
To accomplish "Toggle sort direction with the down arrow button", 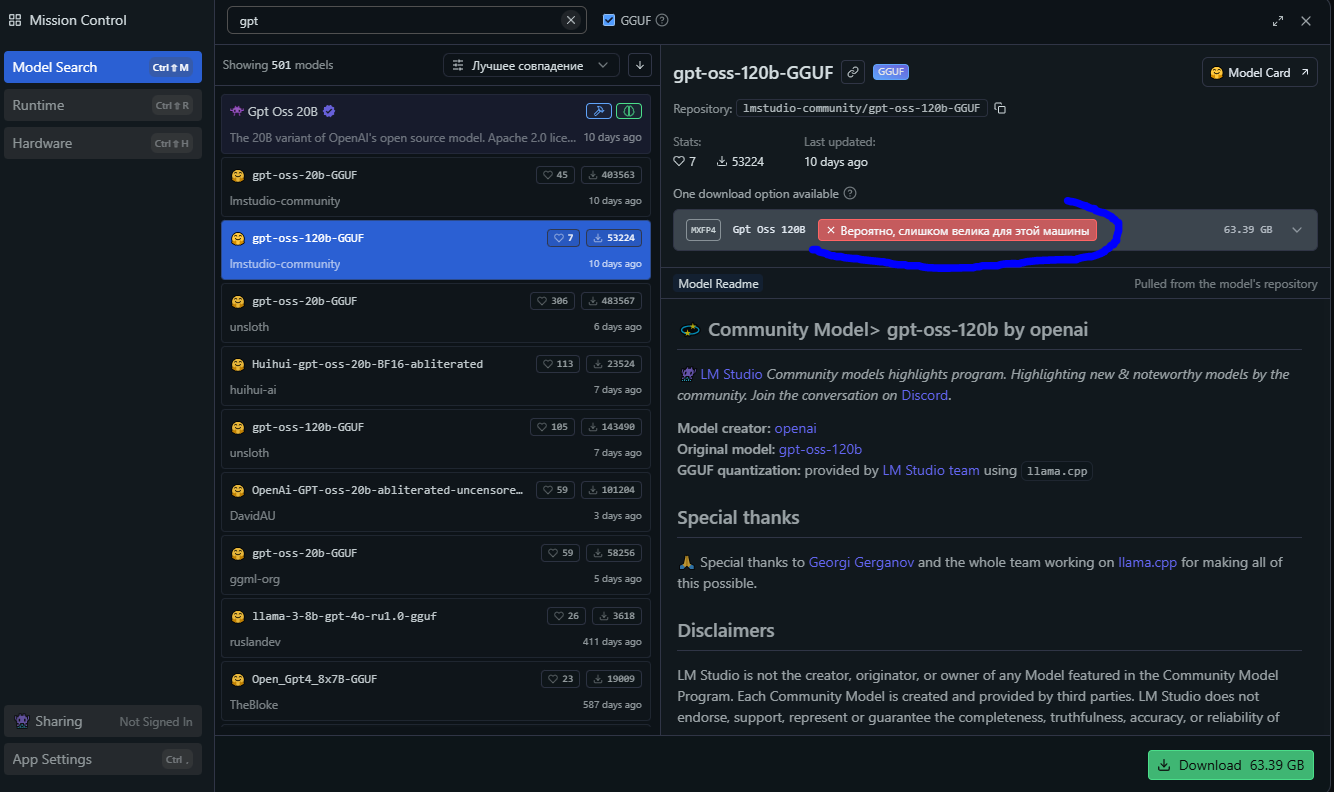I will pos(640,65).
